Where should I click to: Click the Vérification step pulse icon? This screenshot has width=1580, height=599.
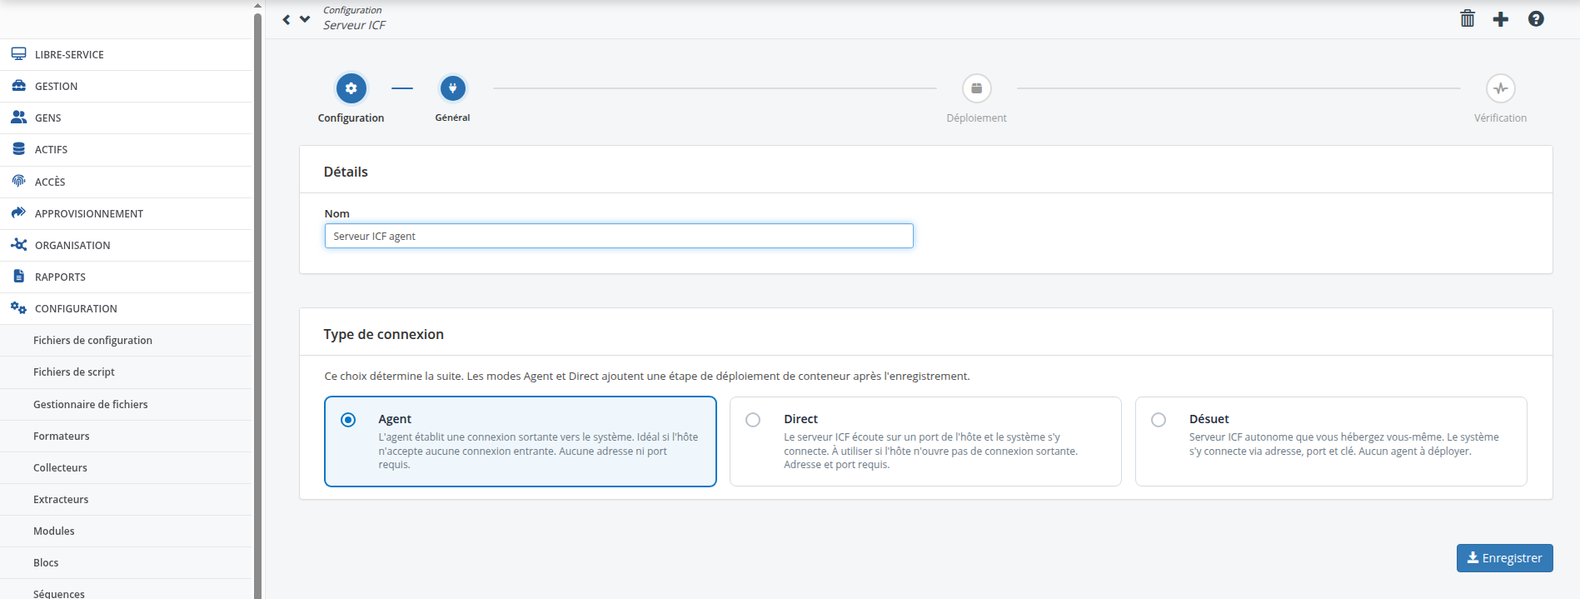coord(1500,88)
